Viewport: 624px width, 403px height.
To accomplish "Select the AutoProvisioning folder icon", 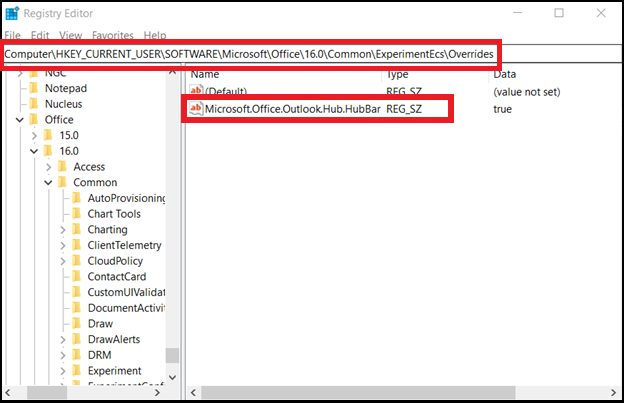I will [76, 198].
